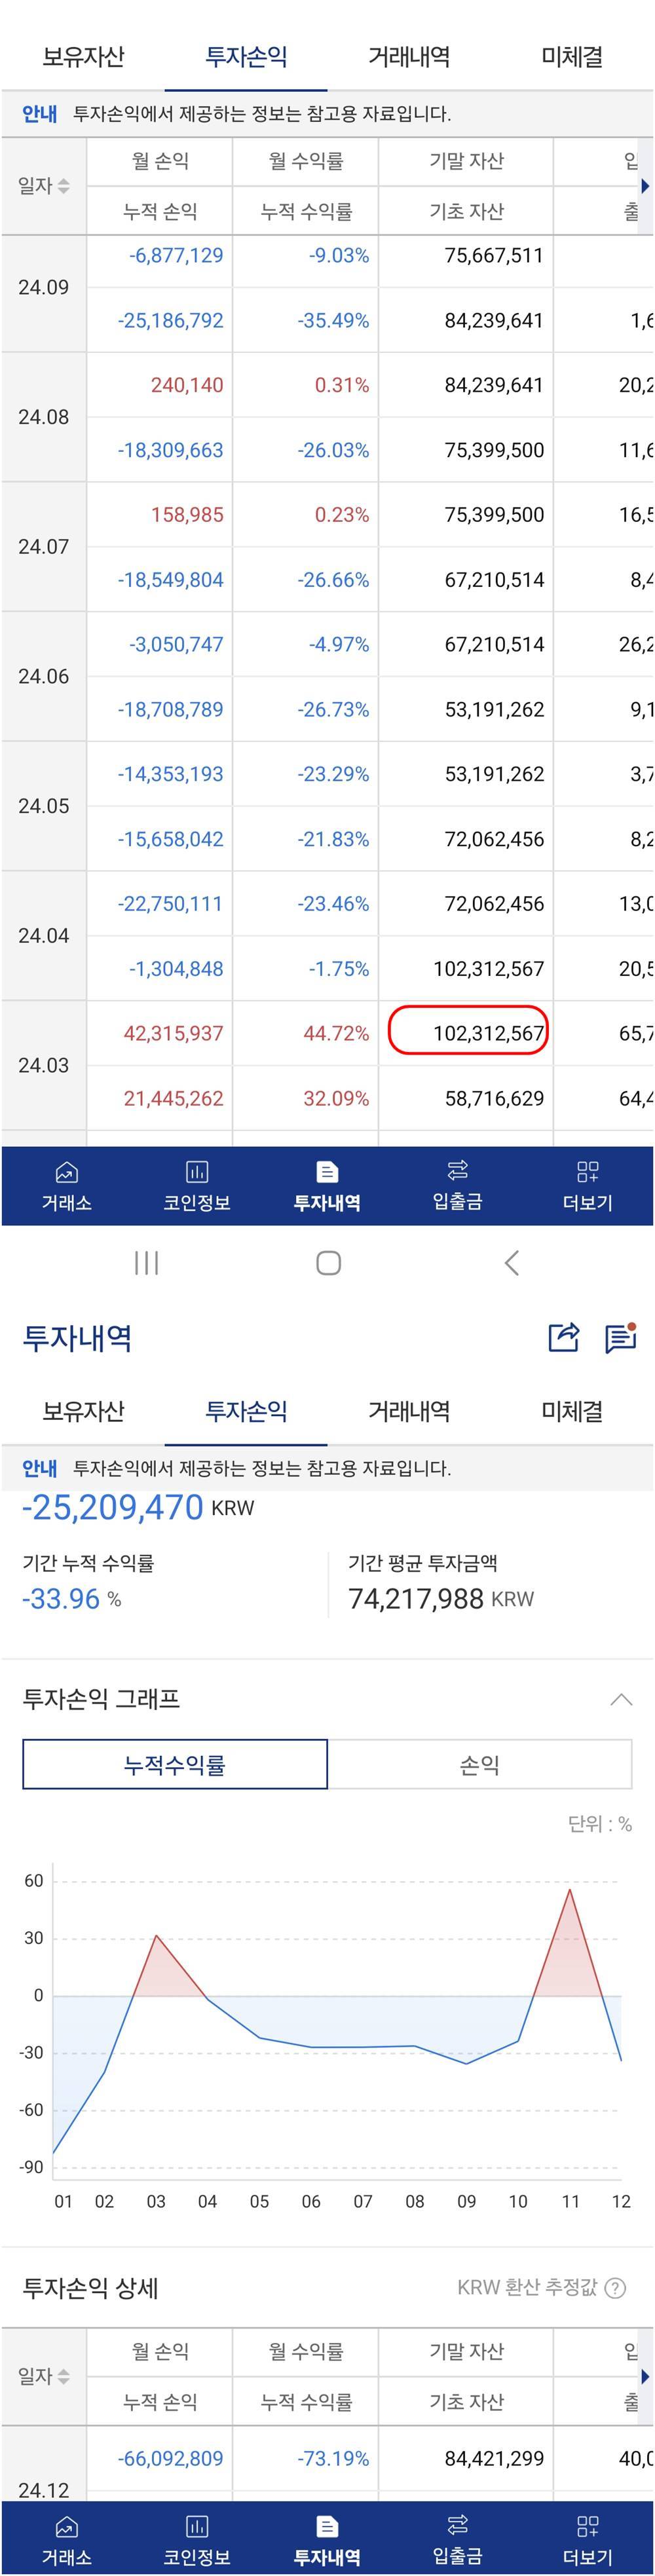Tap the red-circled 102,312,567 asset value

click(x=468, y=1032)
